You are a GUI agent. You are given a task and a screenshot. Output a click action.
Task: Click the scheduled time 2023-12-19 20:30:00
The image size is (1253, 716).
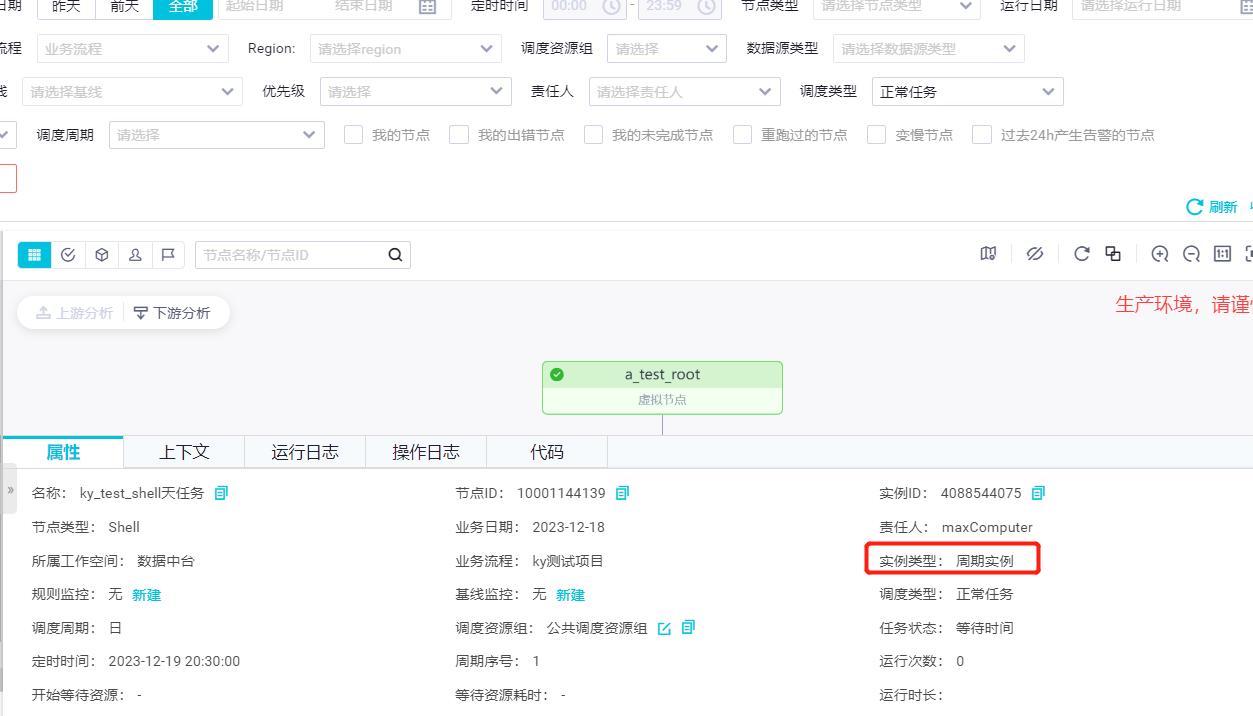tap(174, 661)
